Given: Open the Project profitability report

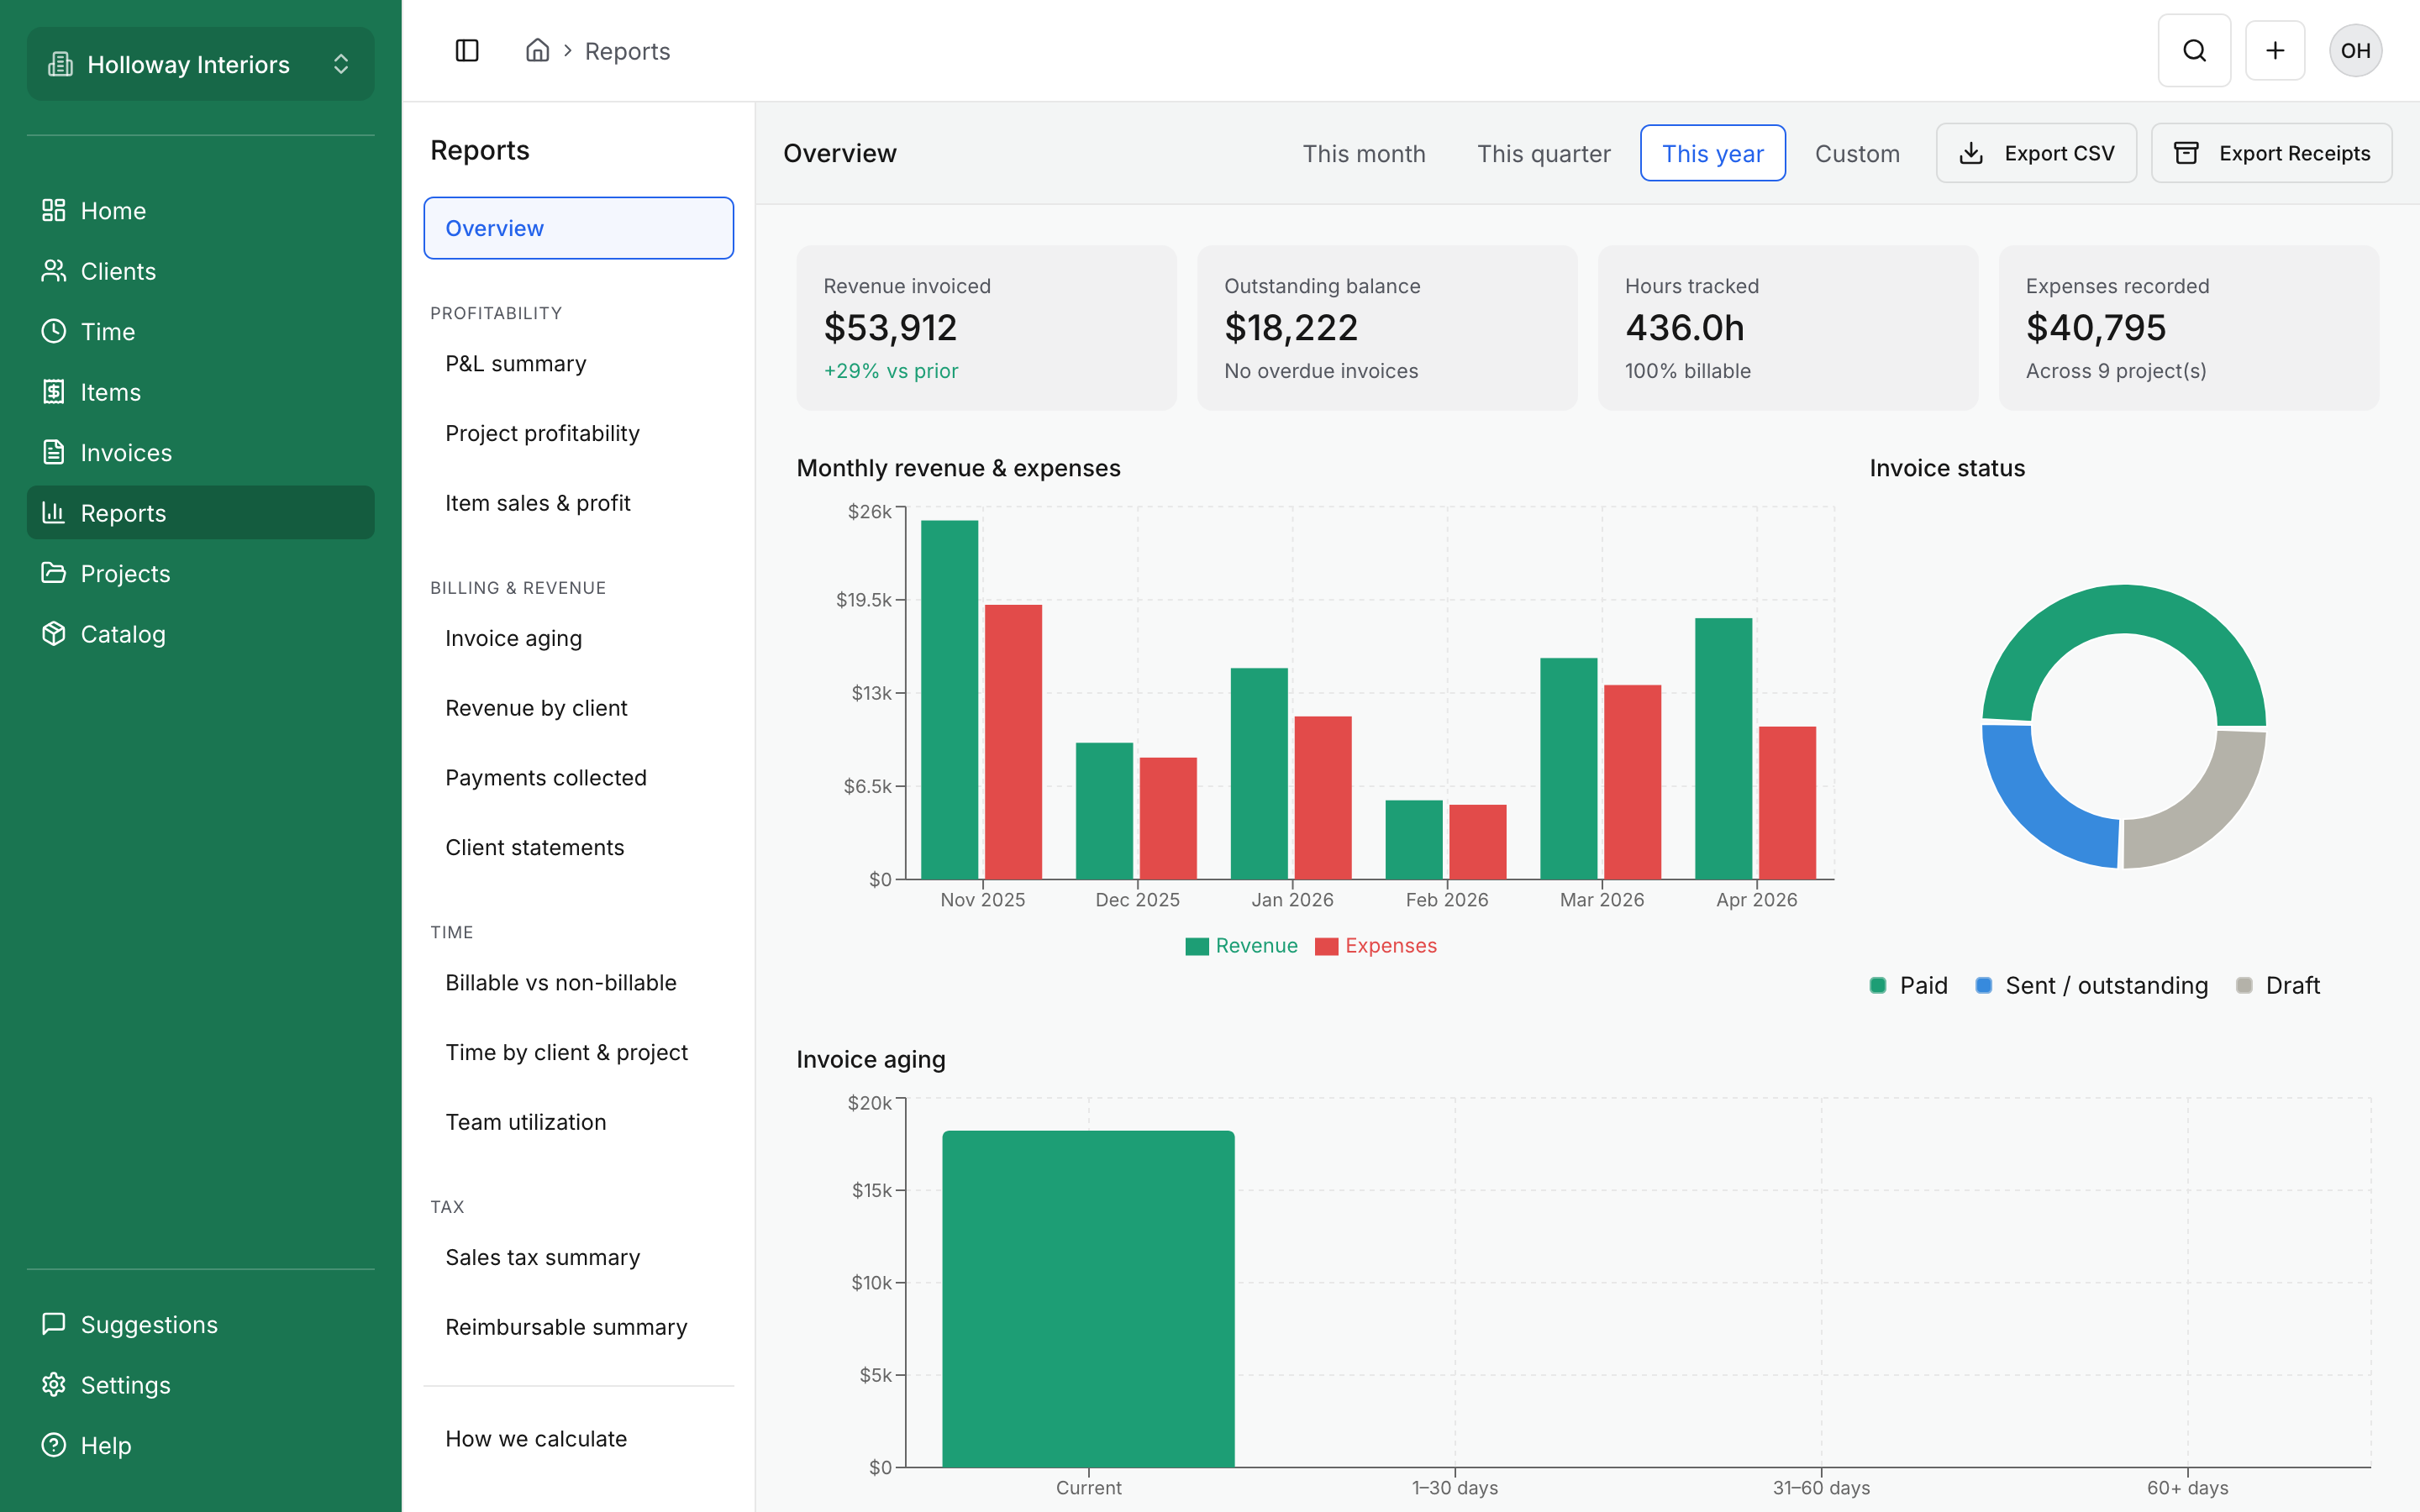Looking at the screenshot, I should tap(578, 433).
